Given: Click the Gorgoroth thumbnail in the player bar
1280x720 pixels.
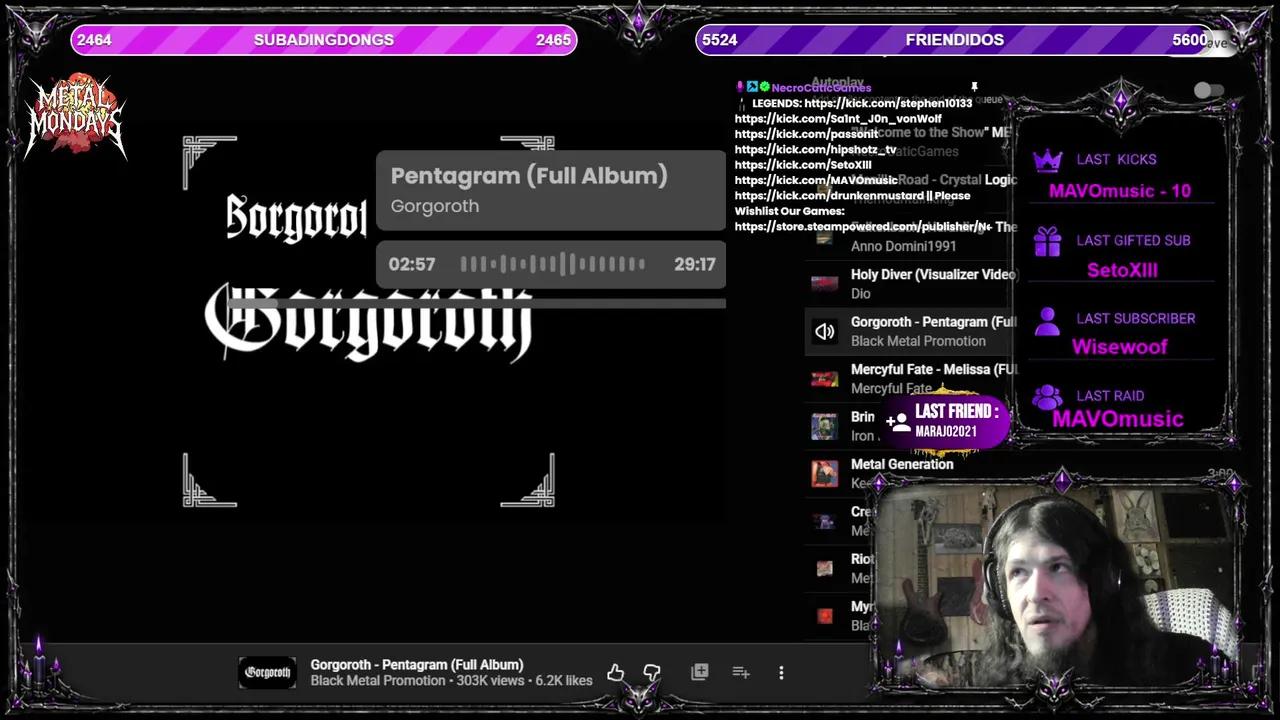Looking at the screenshot, I should tap(267, 673).
